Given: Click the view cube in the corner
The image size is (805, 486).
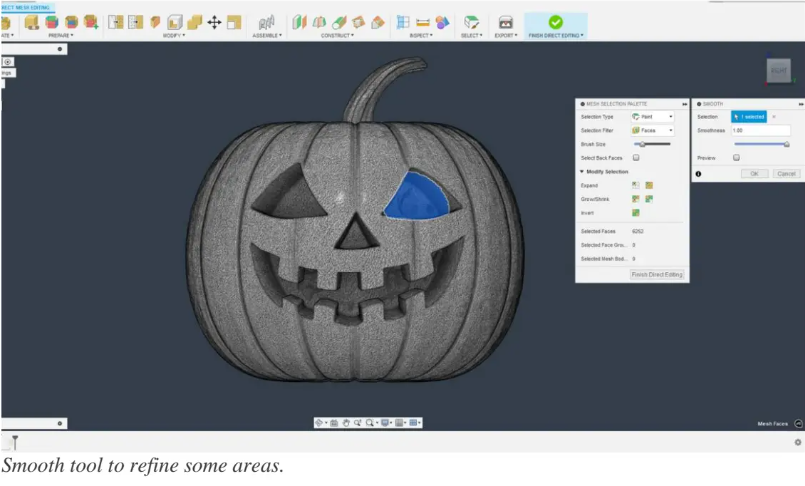Looking at the screenshot, I should [778, 70].
